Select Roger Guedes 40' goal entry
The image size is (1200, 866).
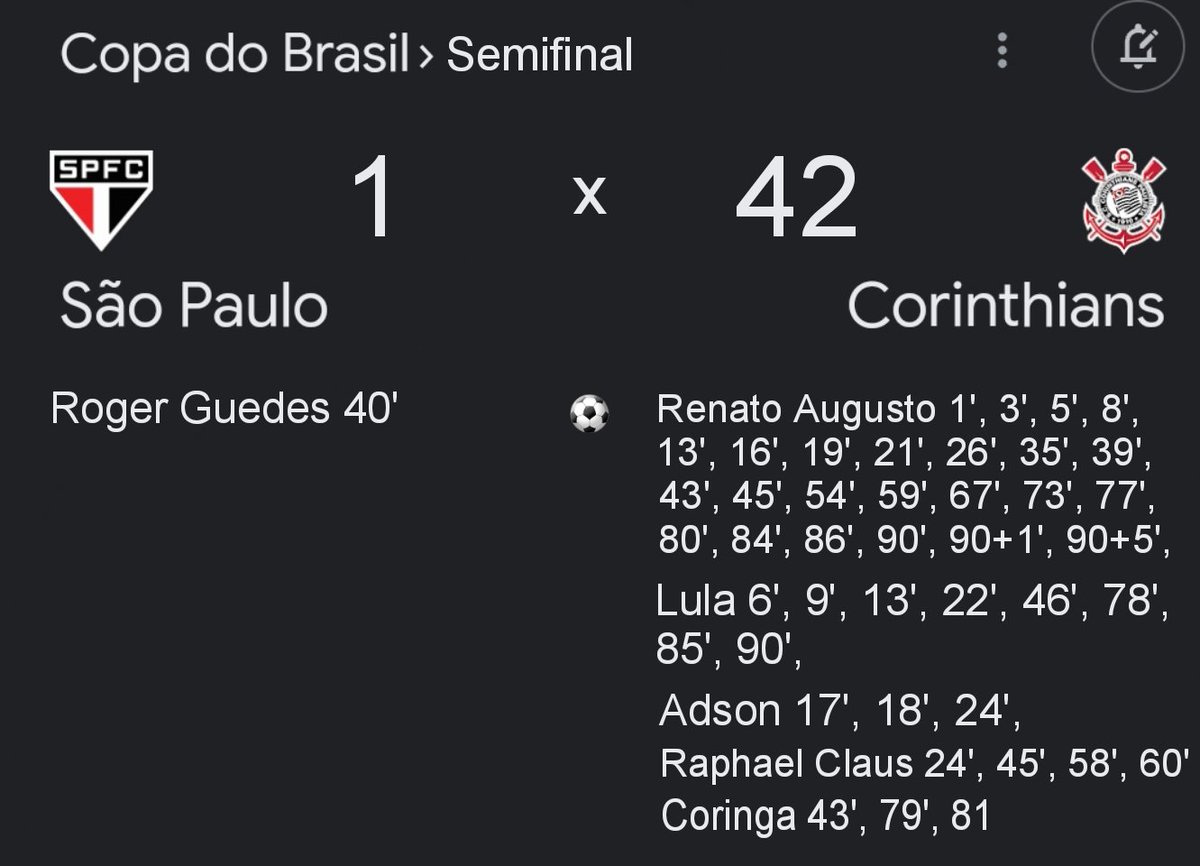tap(225, 409)
